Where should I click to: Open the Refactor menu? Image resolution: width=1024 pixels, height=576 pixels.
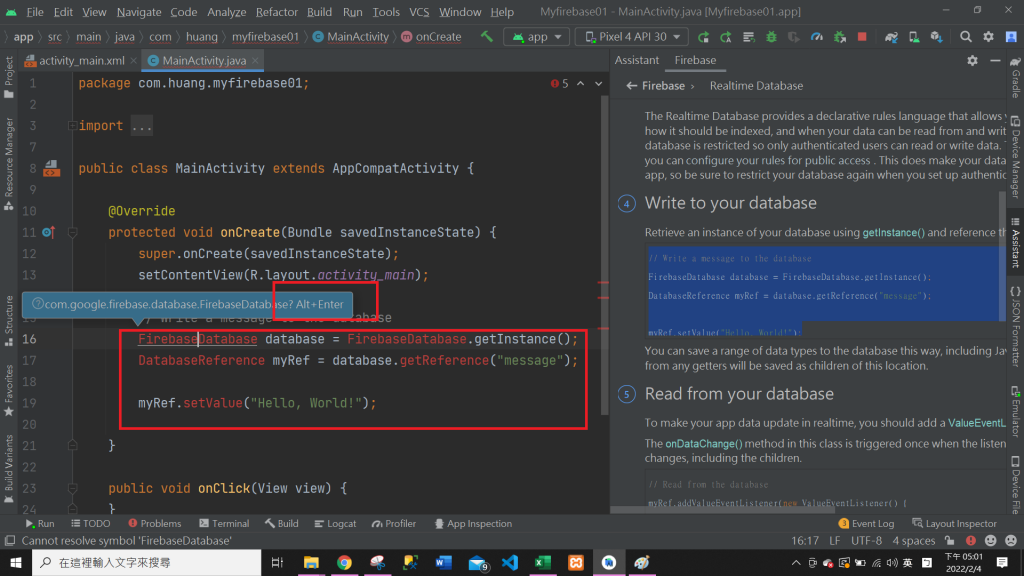point(276,12)
